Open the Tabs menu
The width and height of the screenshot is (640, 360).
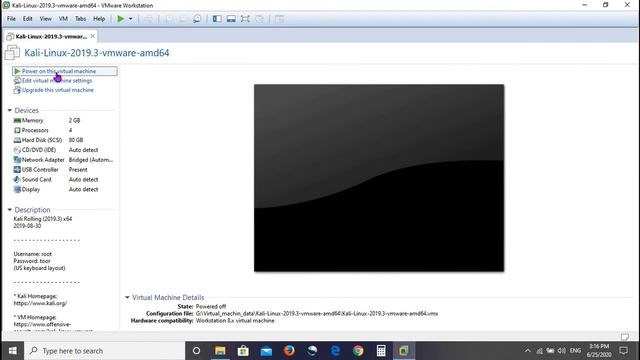click(x=80, y=19)
